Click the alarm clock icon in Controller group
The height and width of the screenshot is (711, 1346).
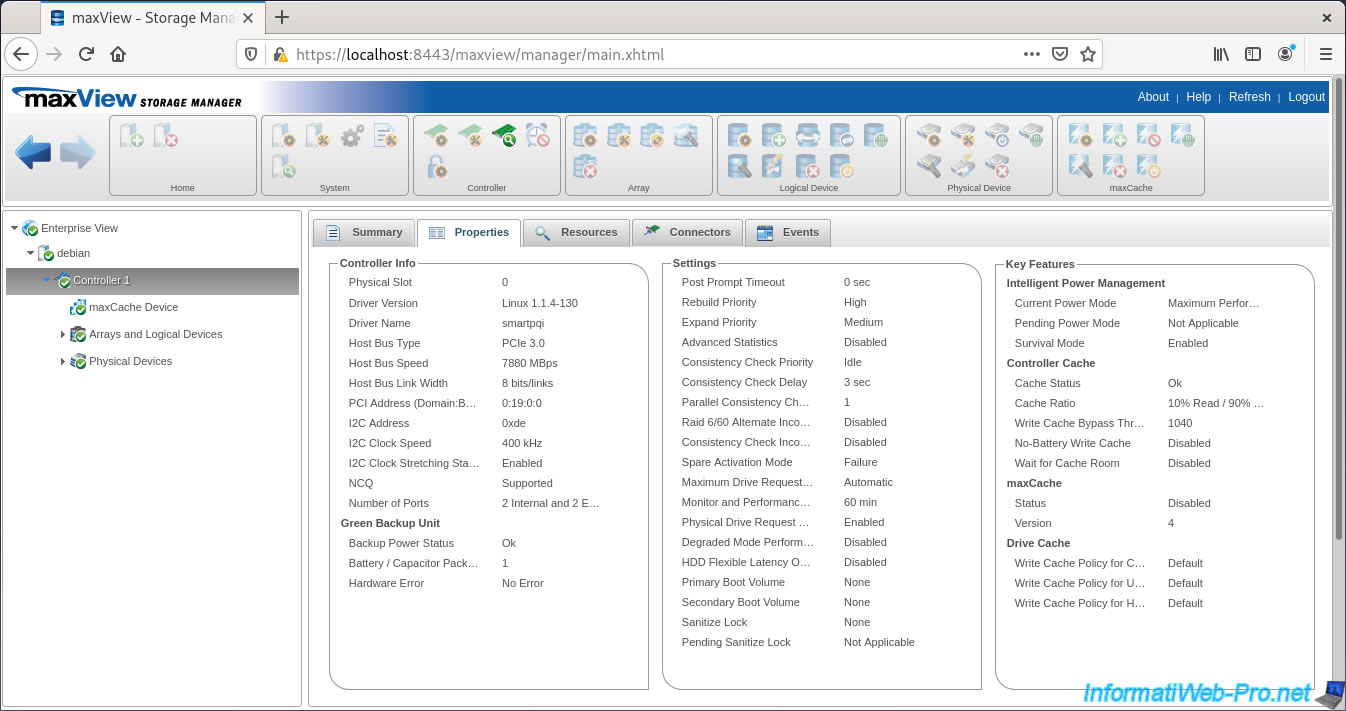click(537, 135)
